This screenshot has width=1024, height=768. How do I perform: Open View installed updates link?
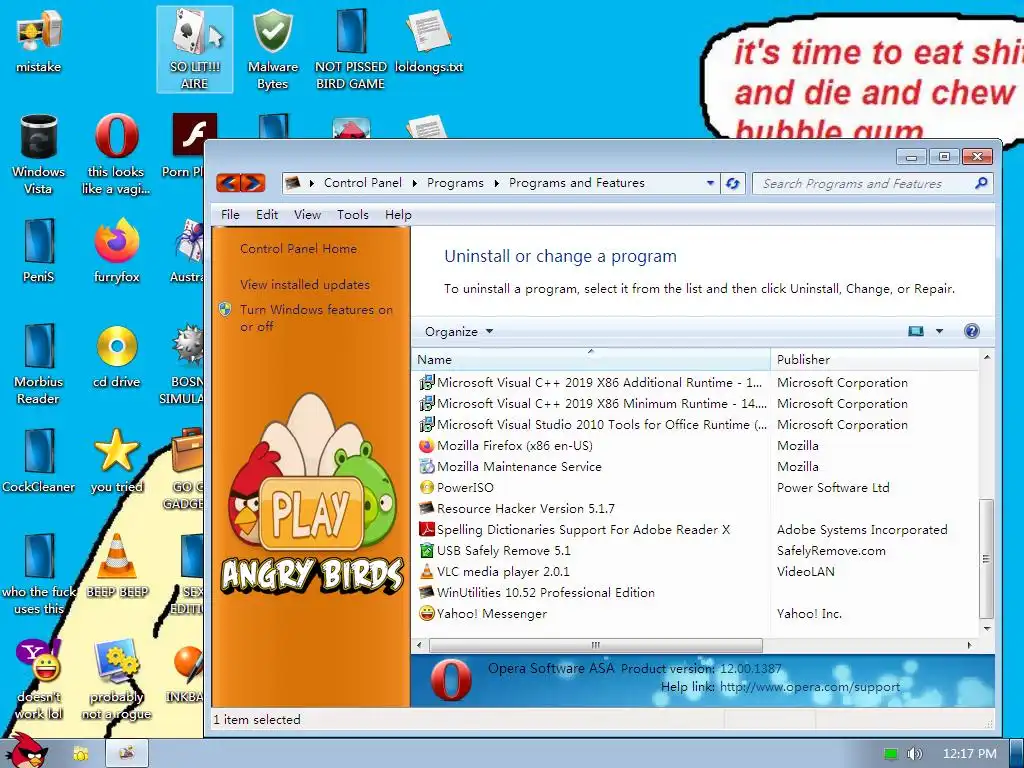click(x=305, y=285)
